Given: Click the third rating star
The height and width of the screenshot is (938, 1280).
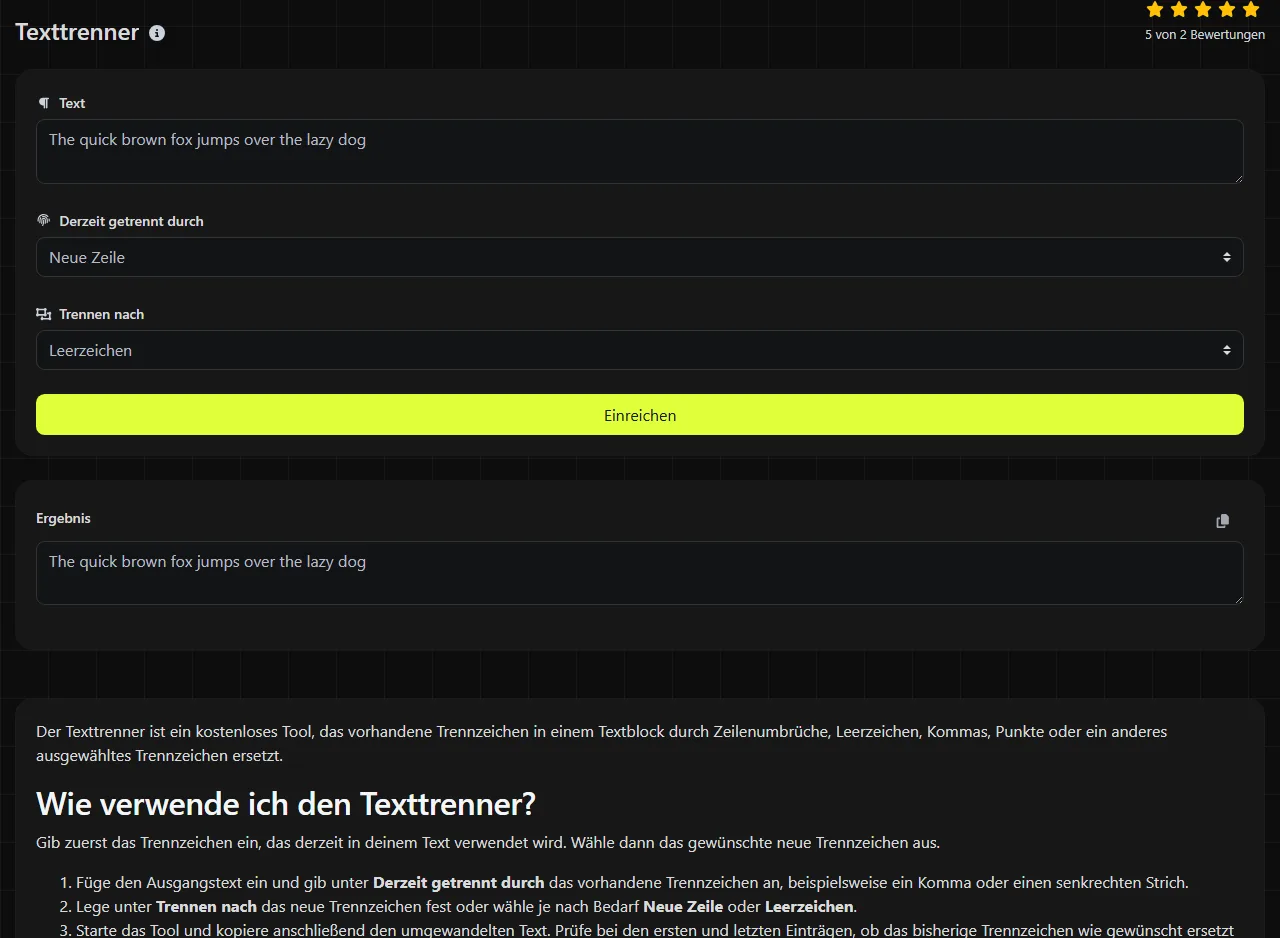Looking at the screenshot, I should 1203,10.
